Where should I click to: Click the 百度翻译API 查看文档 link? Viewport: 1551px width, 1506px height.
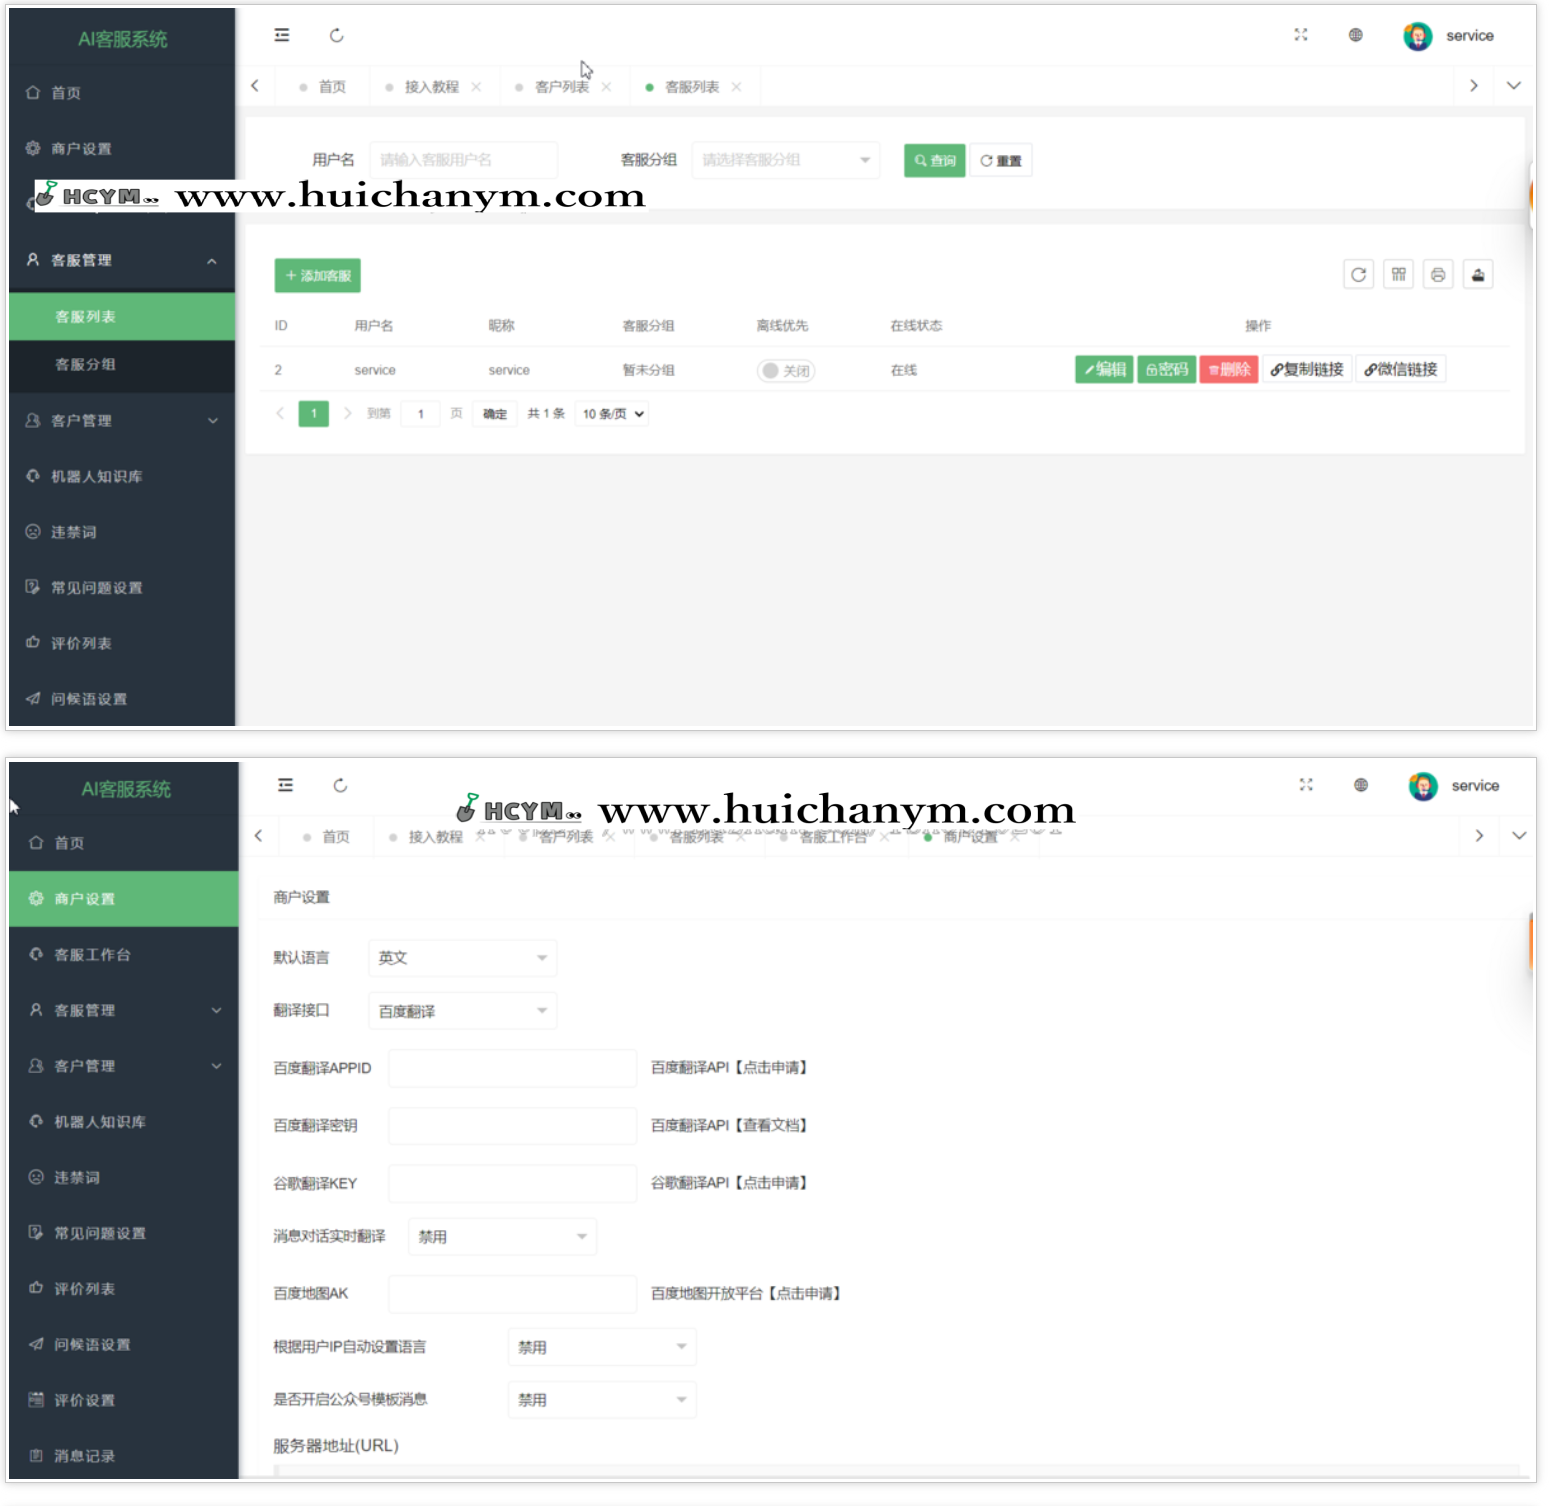click(729, 1126)
